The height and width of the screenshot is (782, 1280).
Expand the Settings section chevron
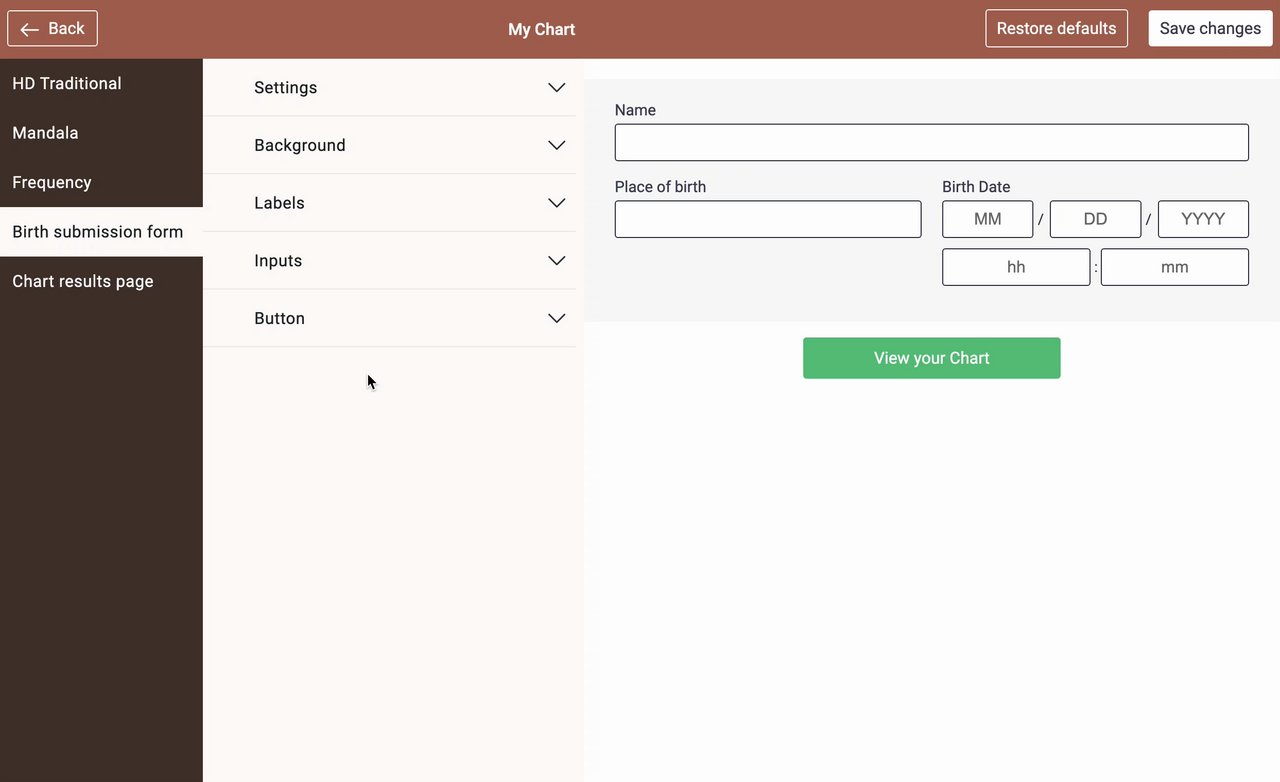coord(557,88)
